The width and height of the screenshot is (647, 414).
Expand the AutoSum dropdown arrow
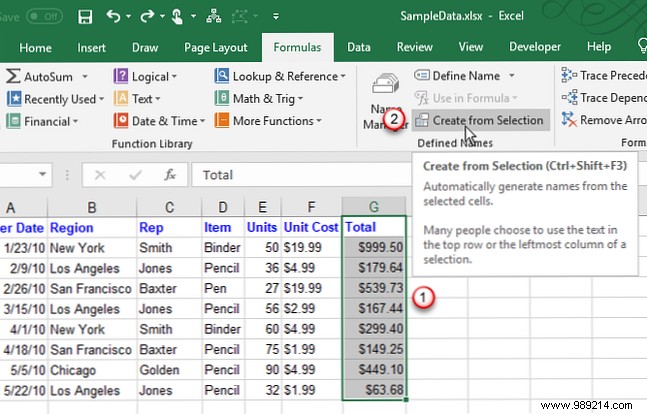click(x=85, y=76)
